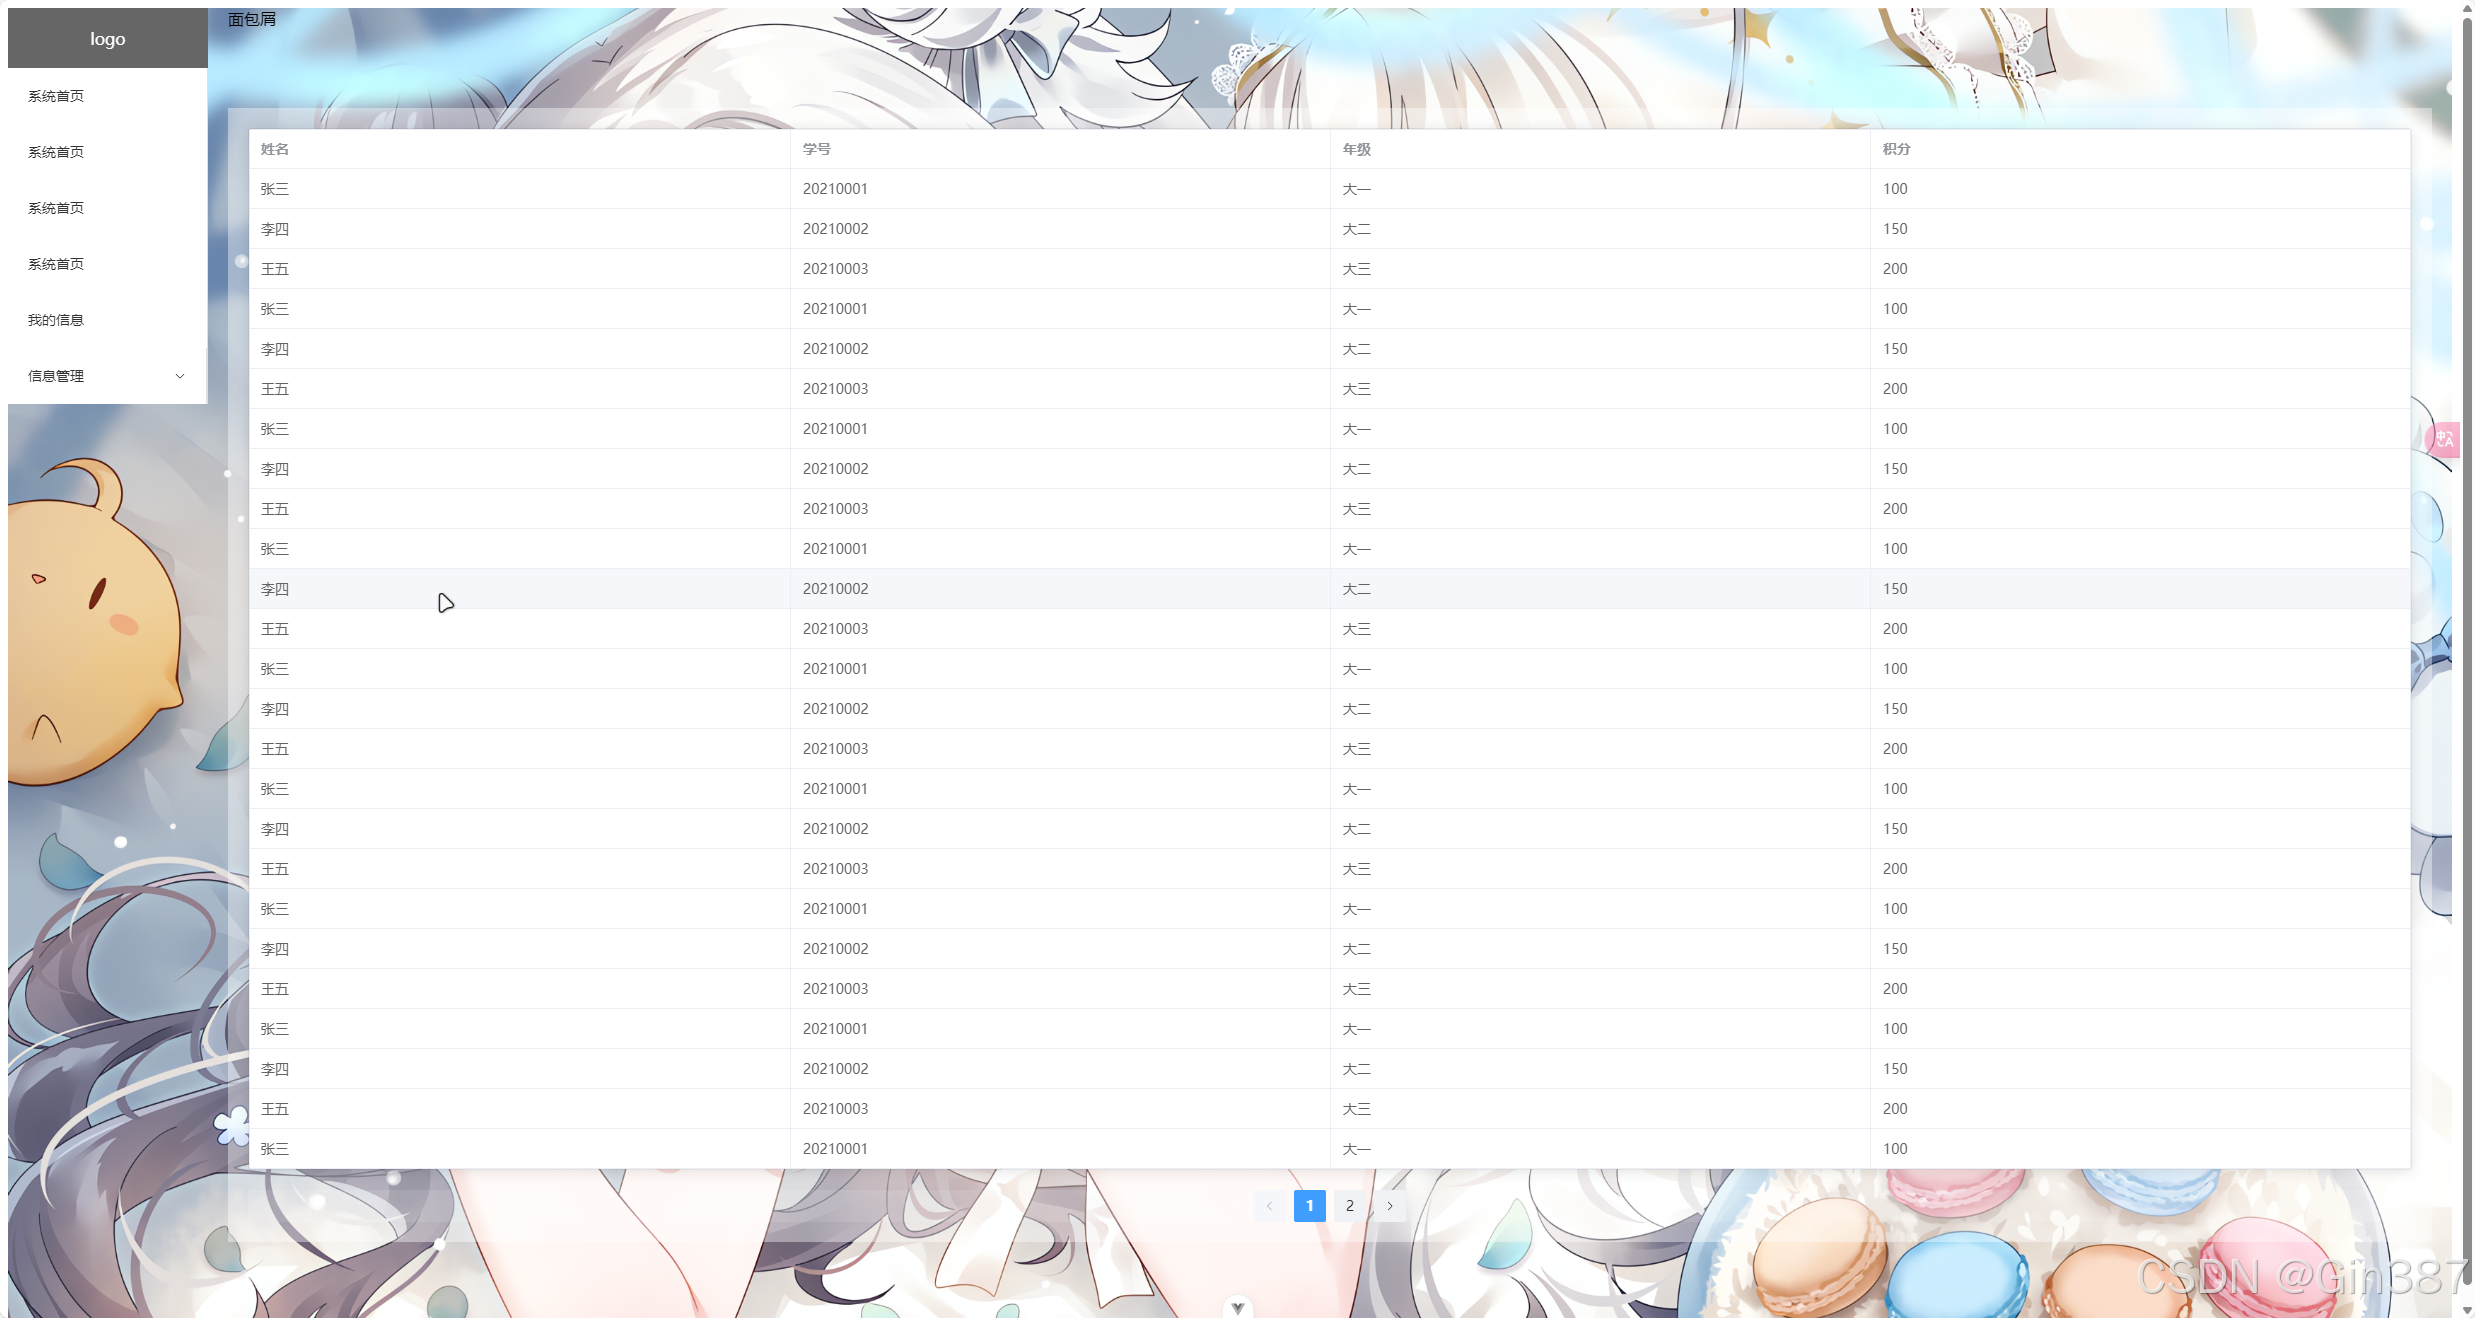The height and width of the screenshot is (1318, 2475).
Task: Click the 年级 column header
Action: 1356,149
